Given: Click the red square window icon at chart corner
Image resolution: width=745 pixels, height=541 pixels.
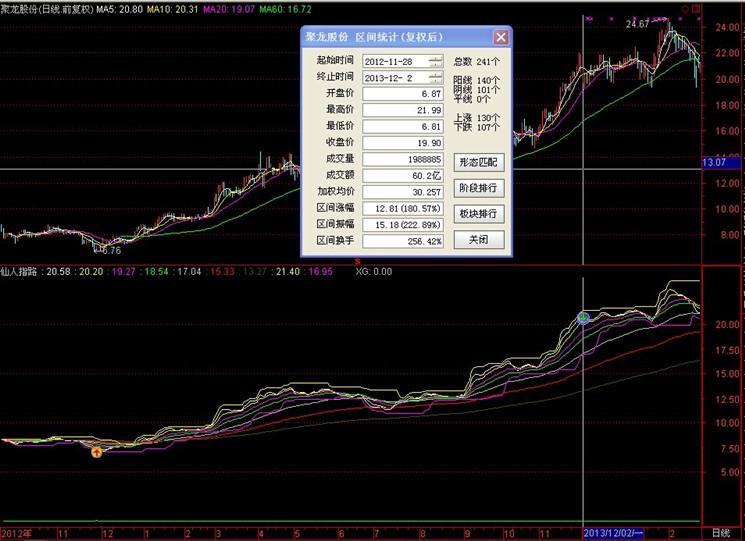Looking at the screenshot, I should [x=697, y=9].
